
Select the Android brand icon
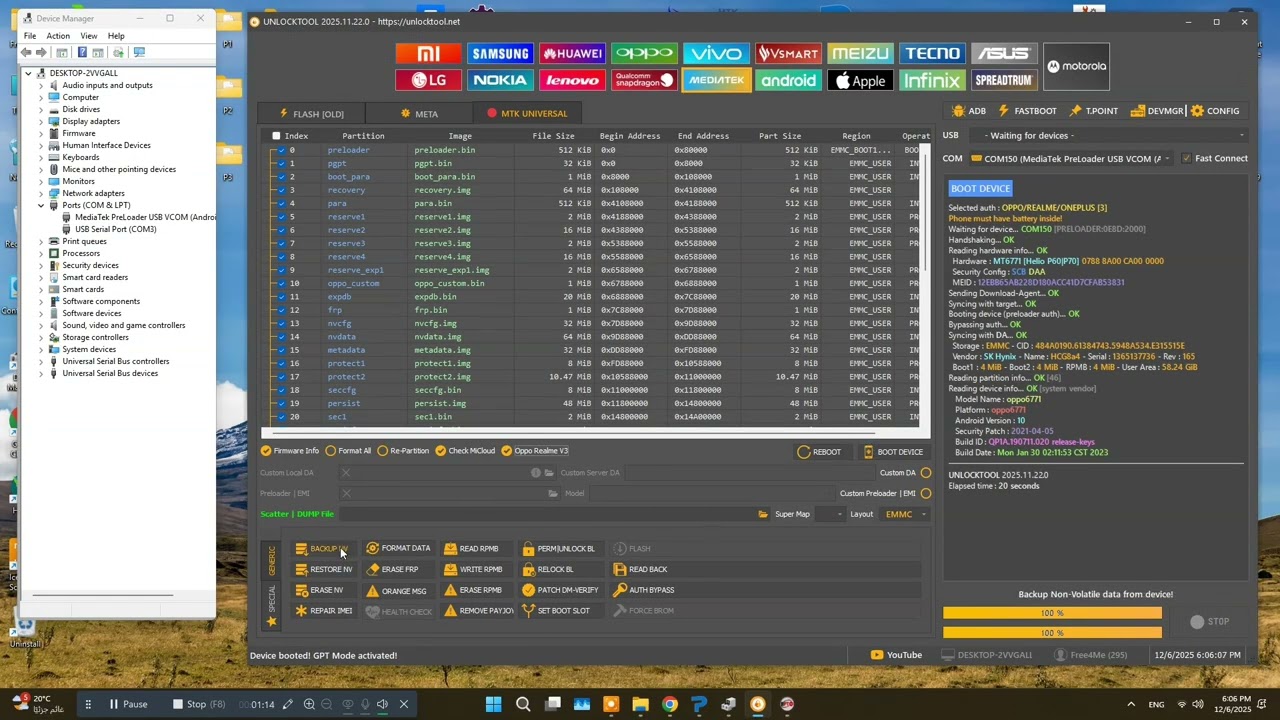coord(788,80)
